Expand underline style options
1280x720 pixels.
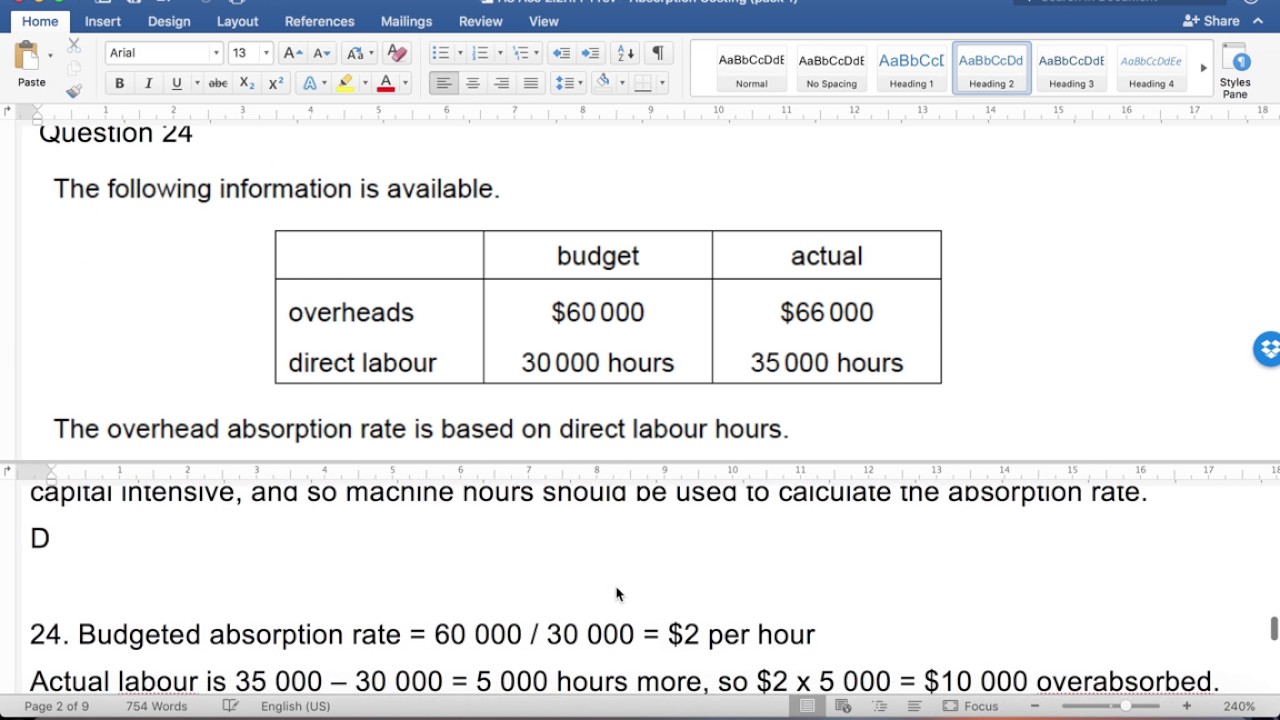(x=196, y=83)
